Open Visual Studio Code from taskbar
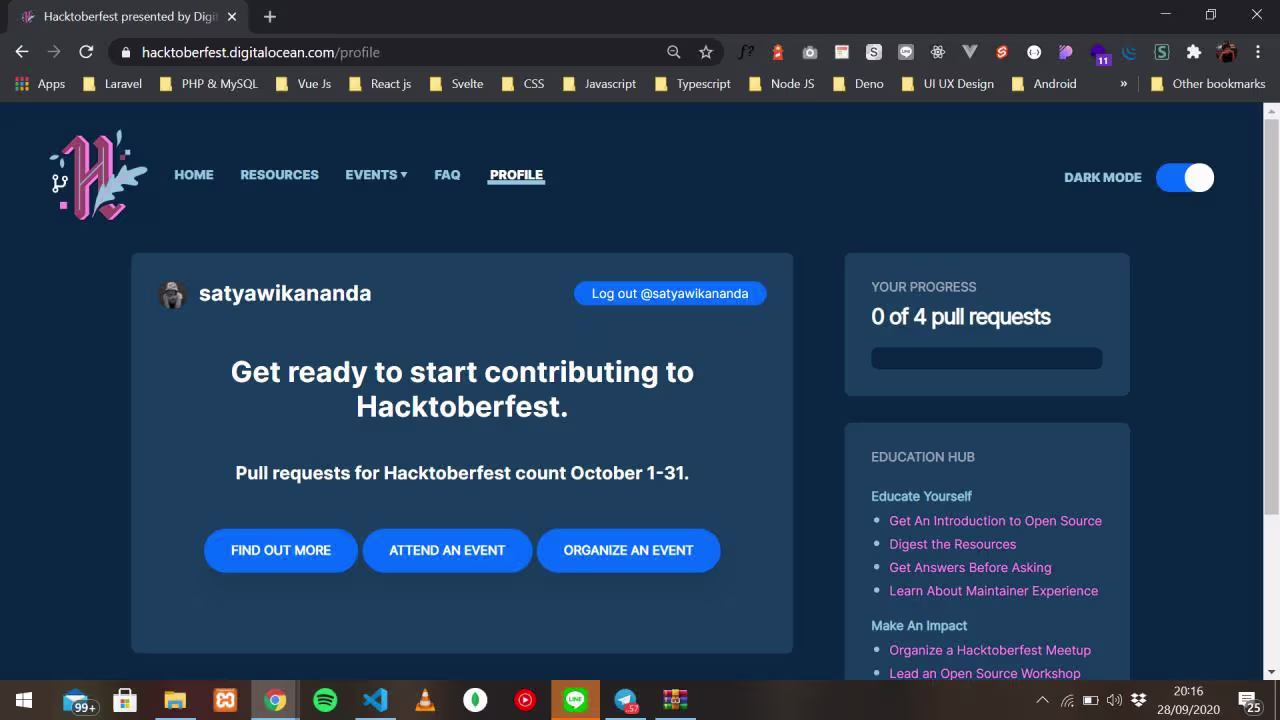The image size is (1280, 720). 375,700
